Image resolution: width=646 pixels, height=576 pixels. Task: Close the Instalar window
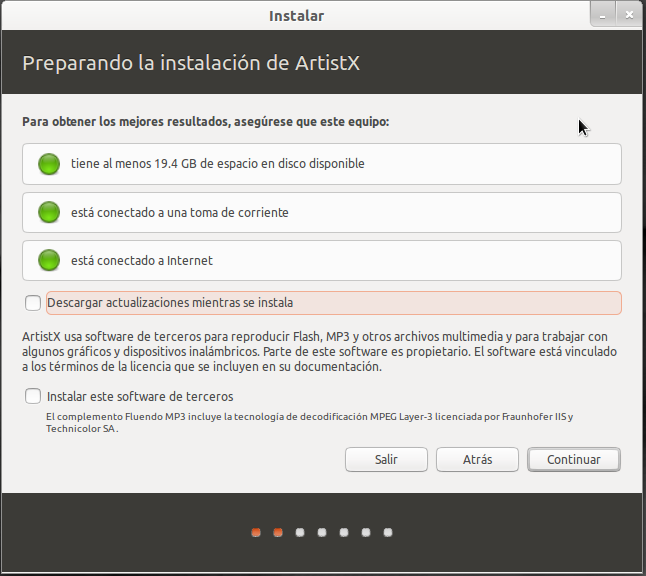(629, 15)
